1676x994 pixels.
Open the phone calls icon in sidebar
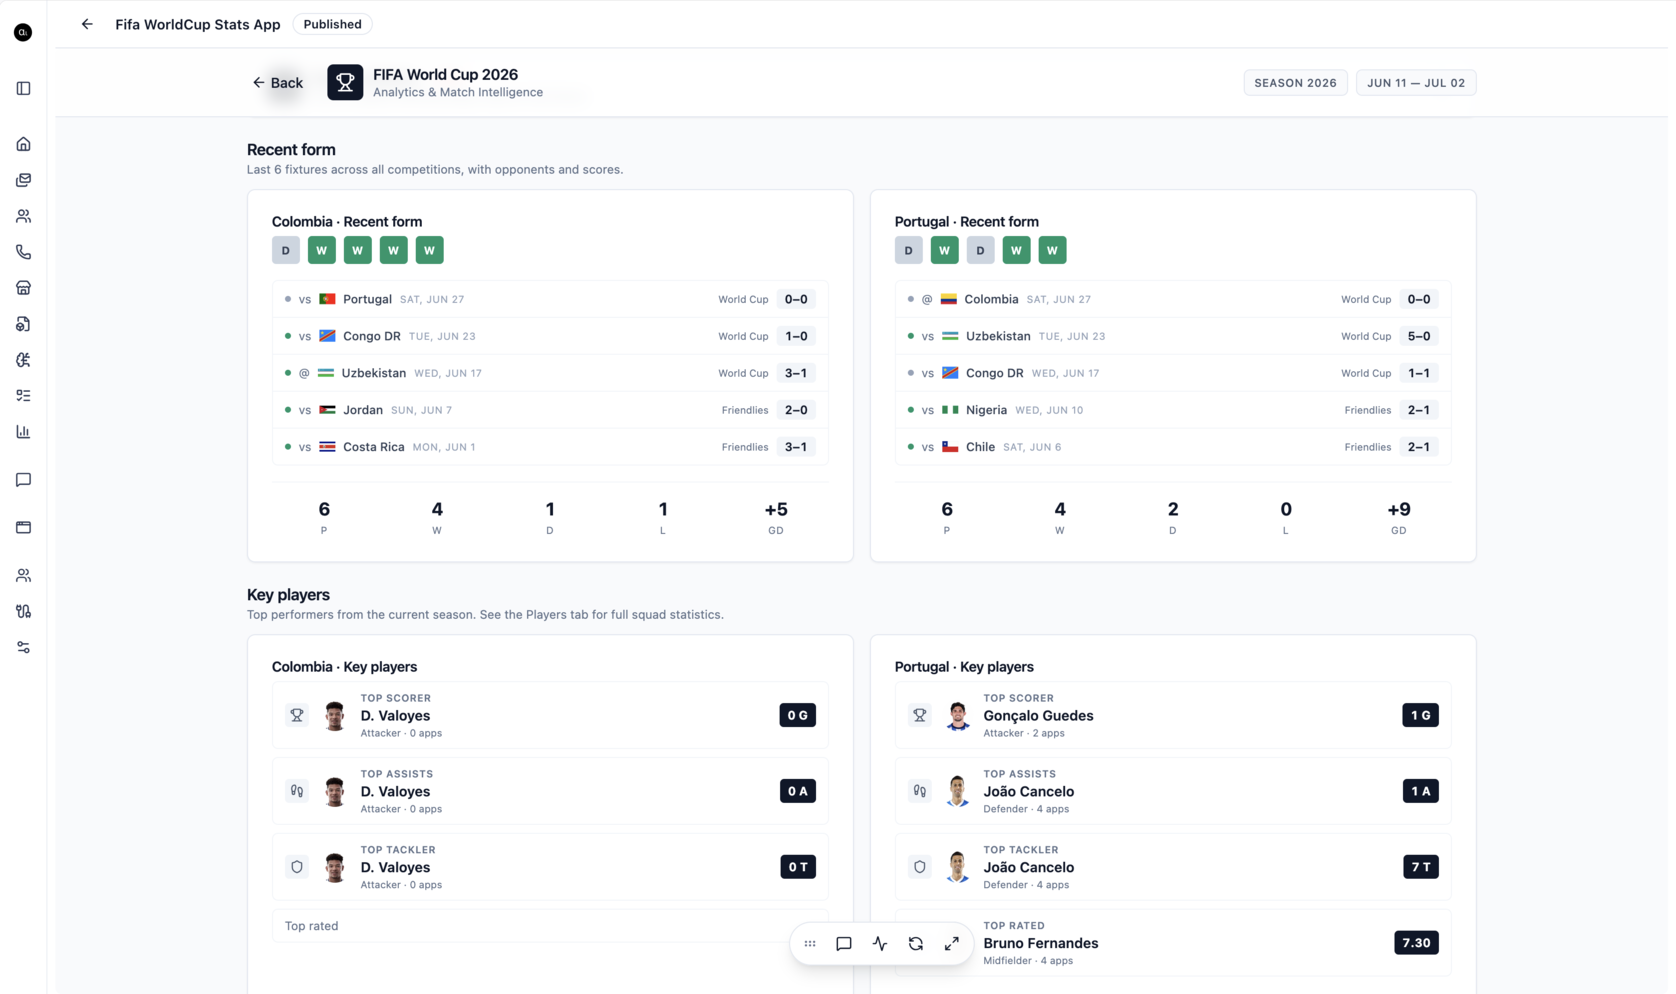click(23, 252)
